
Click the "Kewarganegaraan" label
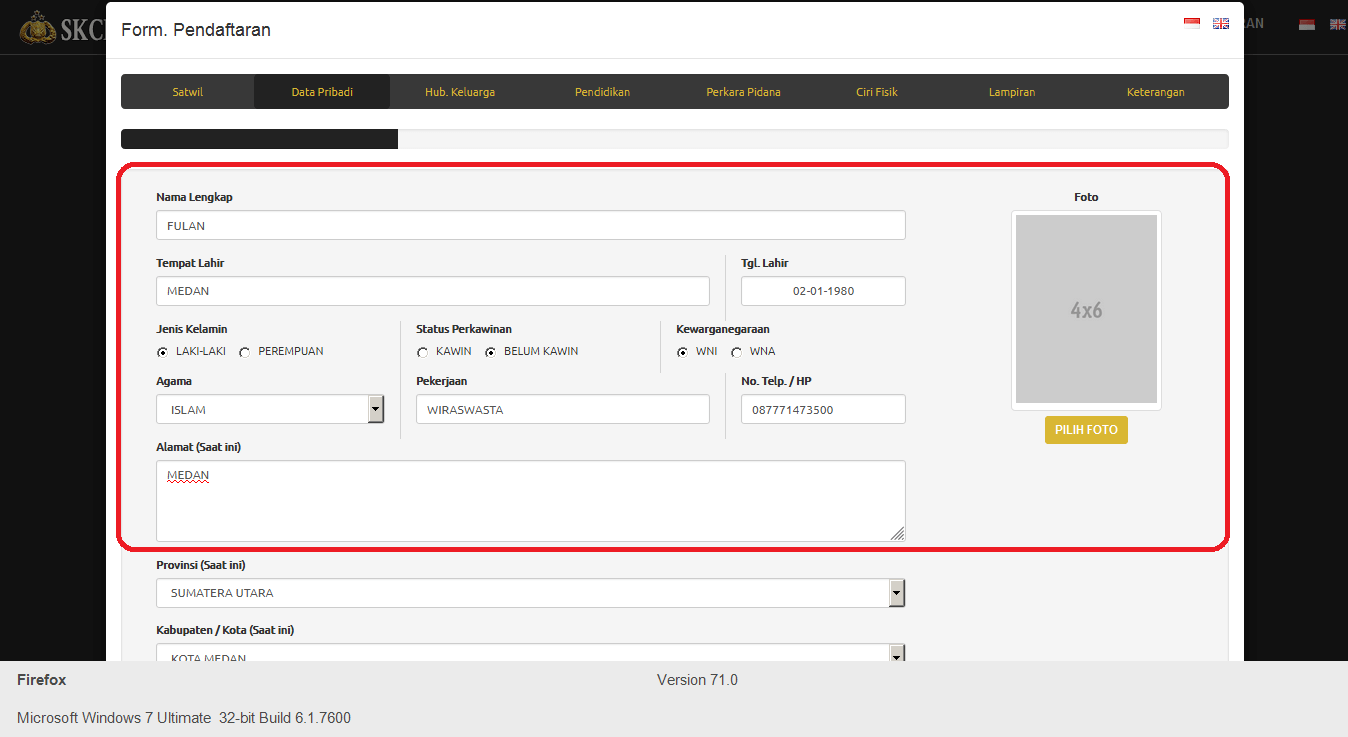point(723,329)
